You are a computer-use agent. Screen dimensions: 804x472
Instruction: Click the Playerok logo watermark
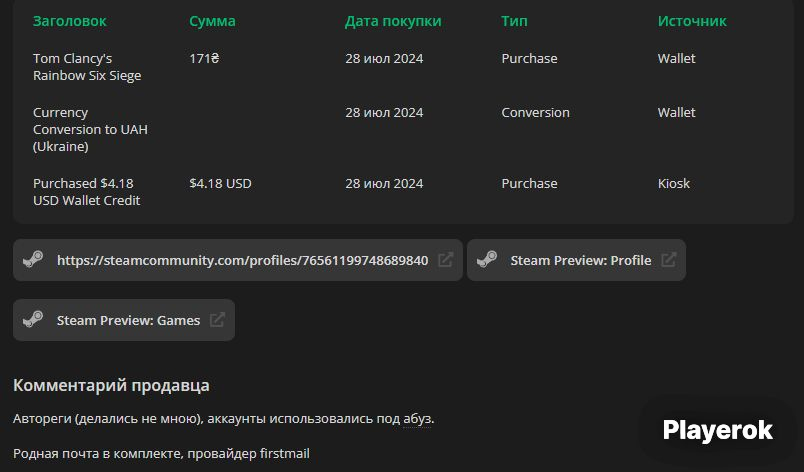pos(717,430)
